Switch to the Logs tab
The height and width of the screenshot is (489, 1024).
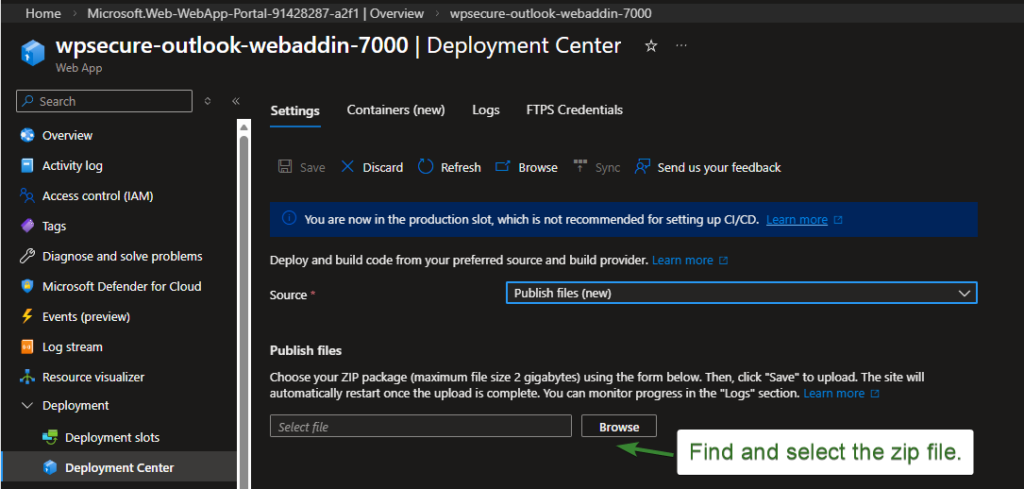pyautogui.click(x=485, y=110)
